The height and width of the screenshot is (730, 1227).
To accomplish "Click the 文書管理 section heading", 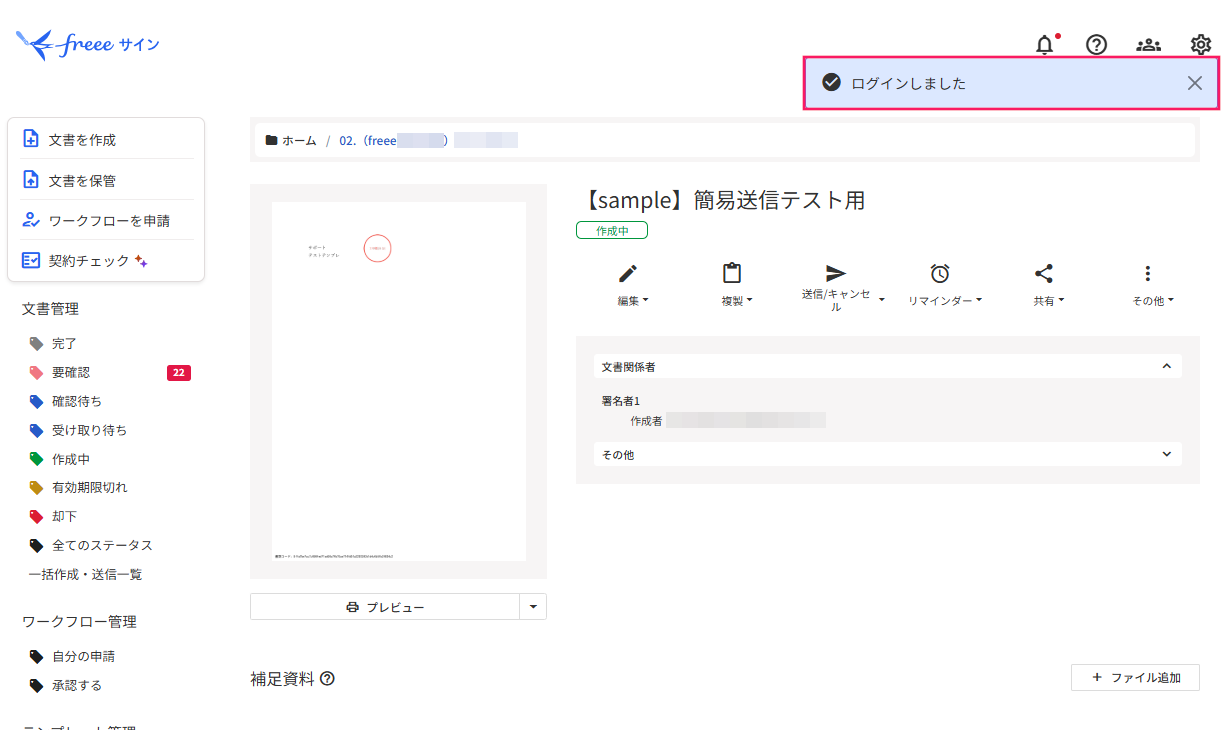I will pyautogui.click(x=50, y=309).
